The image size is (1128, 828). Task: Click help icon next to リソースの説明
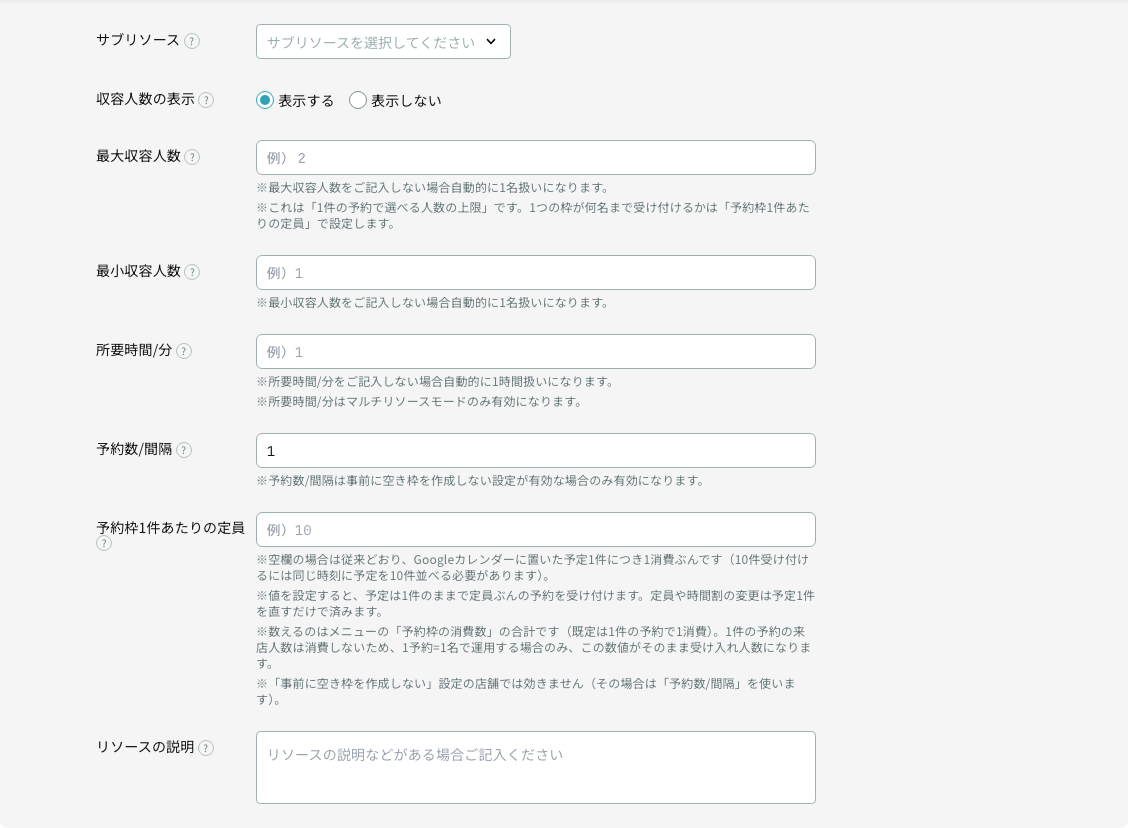click(x=206, y=748)
